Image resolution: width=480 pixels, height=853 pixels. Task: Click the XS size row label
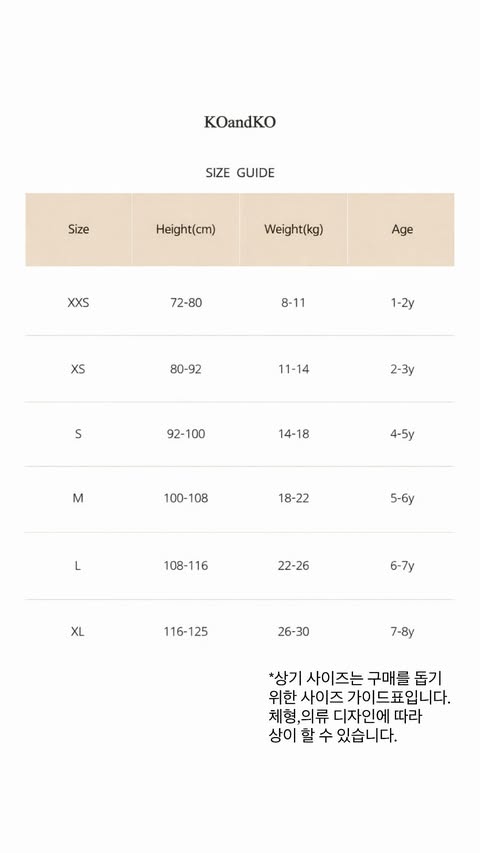pos(78,369)
